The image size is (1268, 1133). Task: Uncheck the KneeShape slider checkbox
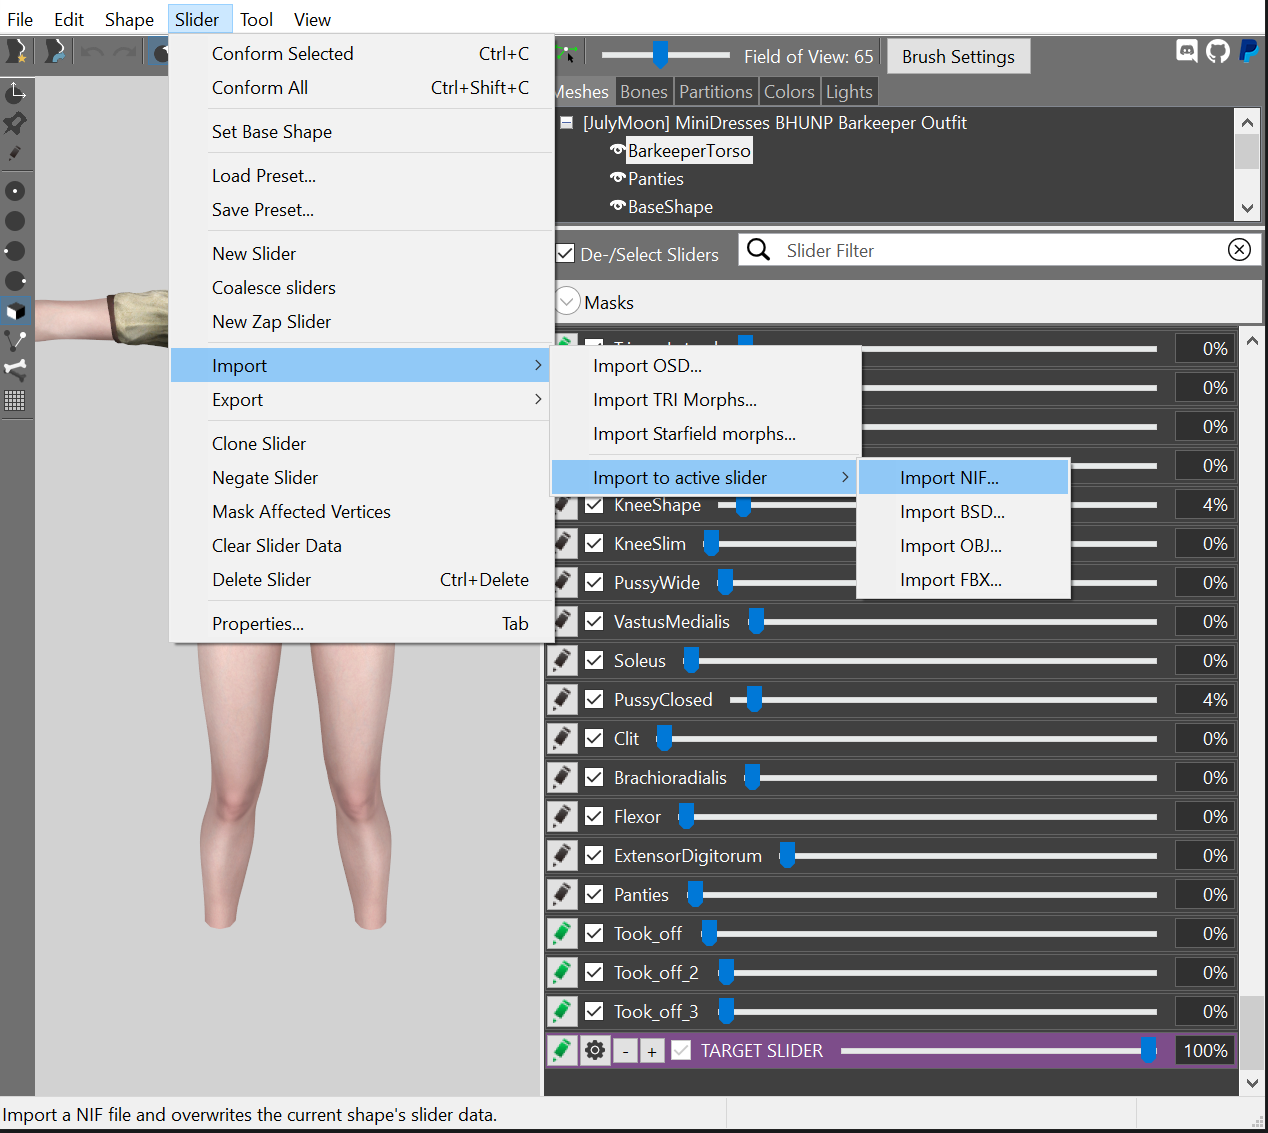[594, 504]
